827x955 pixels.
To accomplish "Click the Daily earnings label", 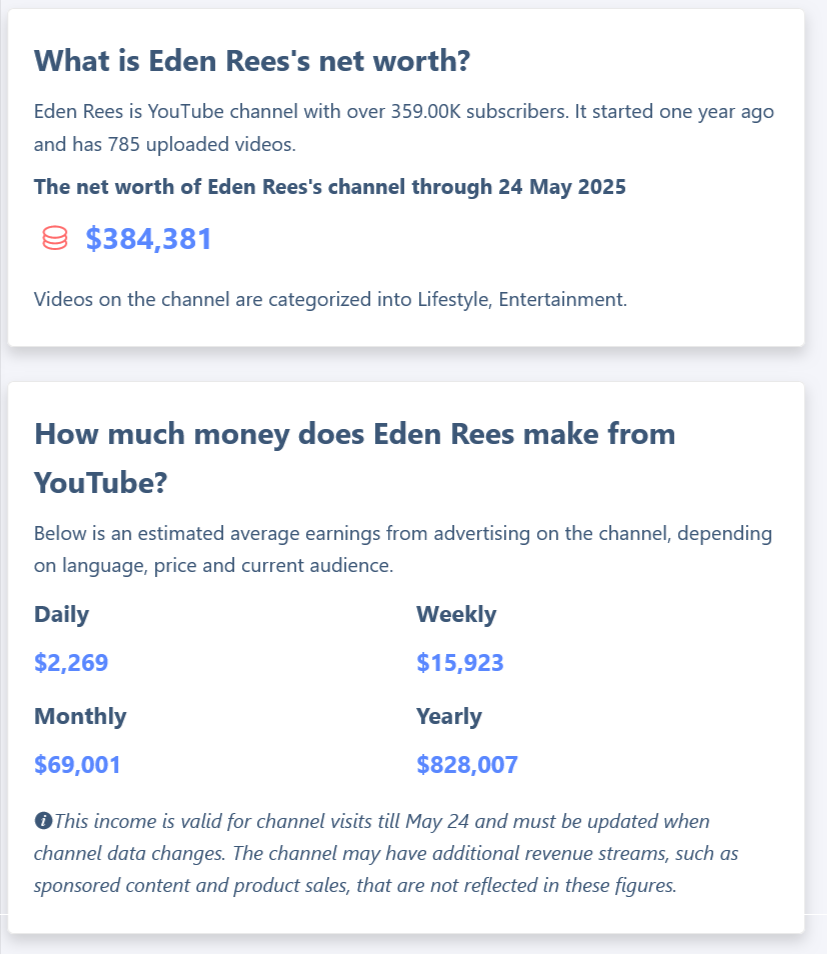I will [x=61, y=614].
